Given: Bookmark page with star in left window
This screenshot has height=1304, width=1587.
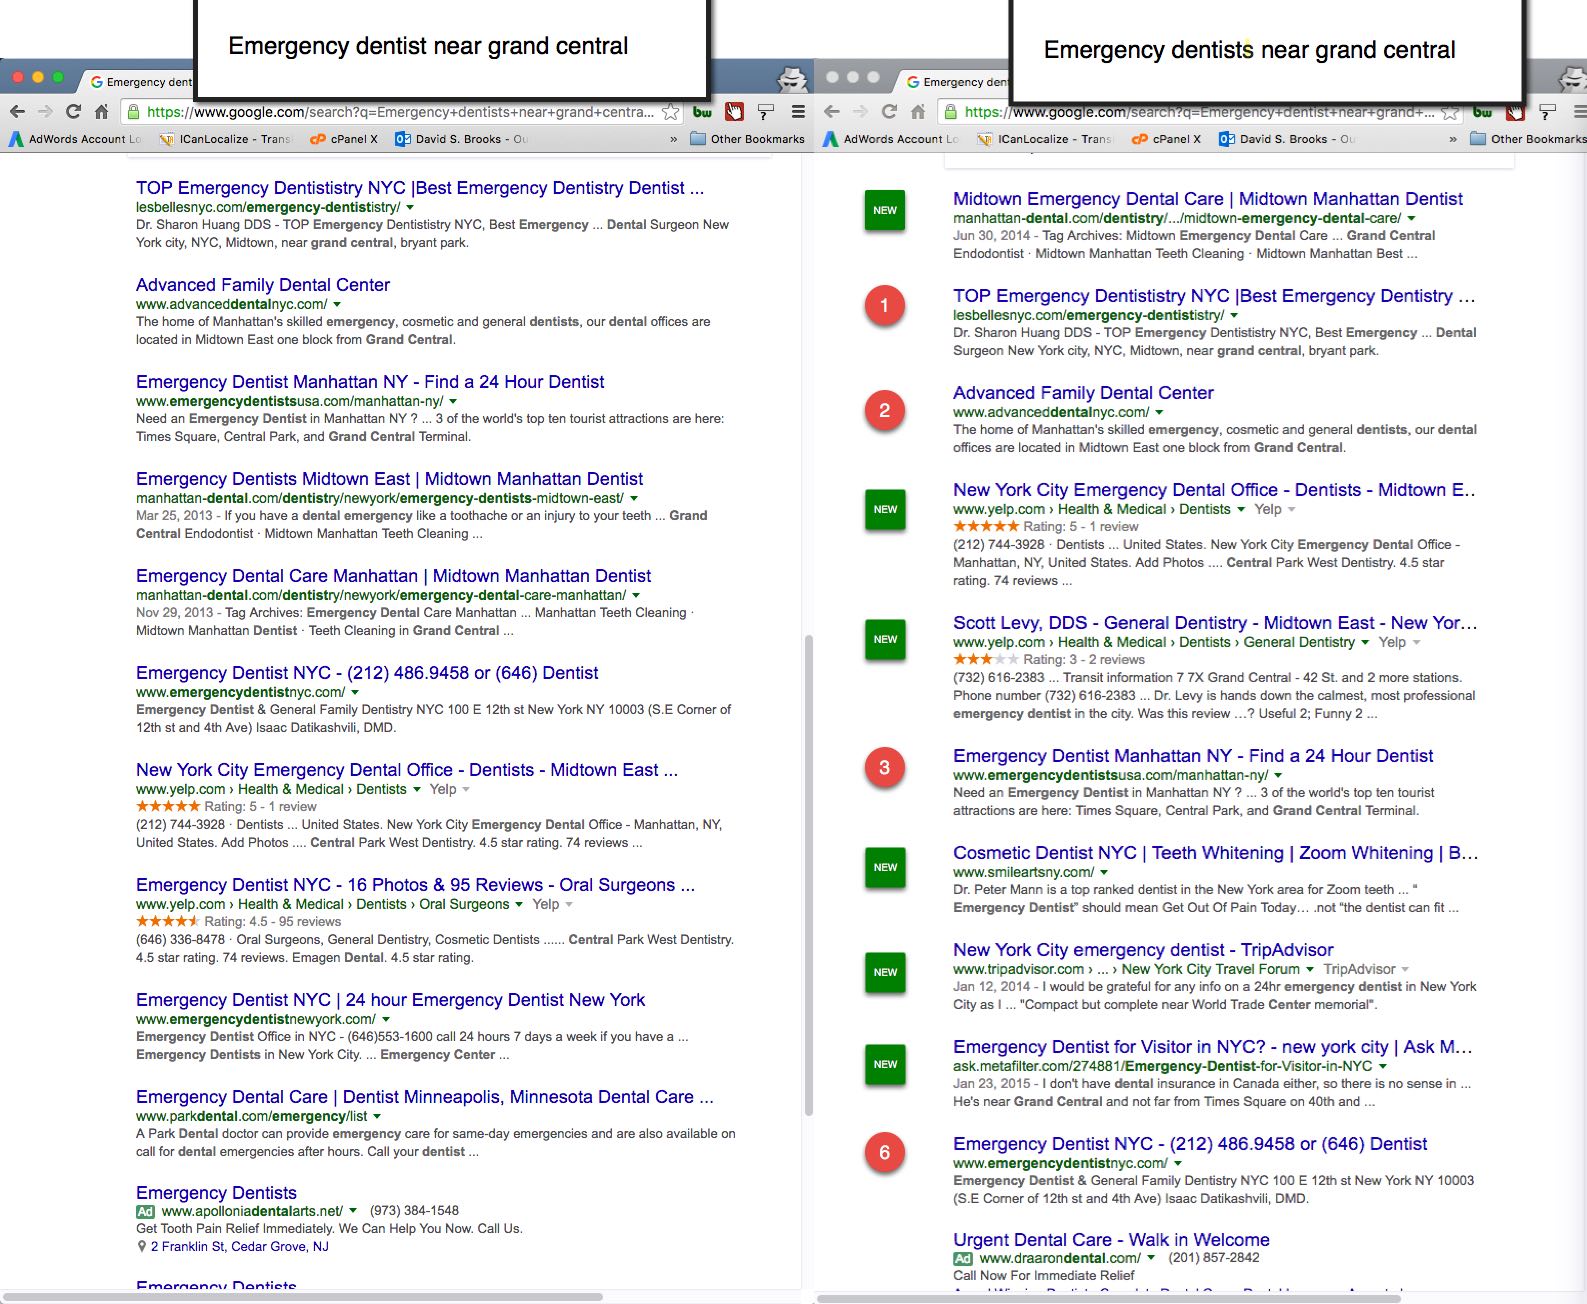Looking at the screenshot, I should tap(671, 112).
